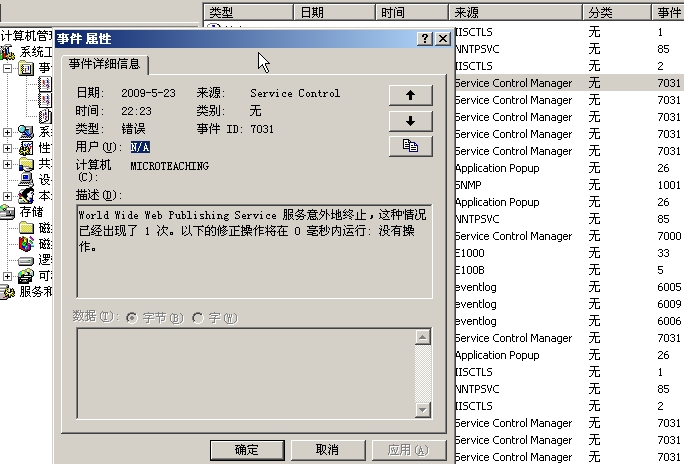Select the first log icon under Event Viewer
The image size is (684, 464).
click(45, 84)
